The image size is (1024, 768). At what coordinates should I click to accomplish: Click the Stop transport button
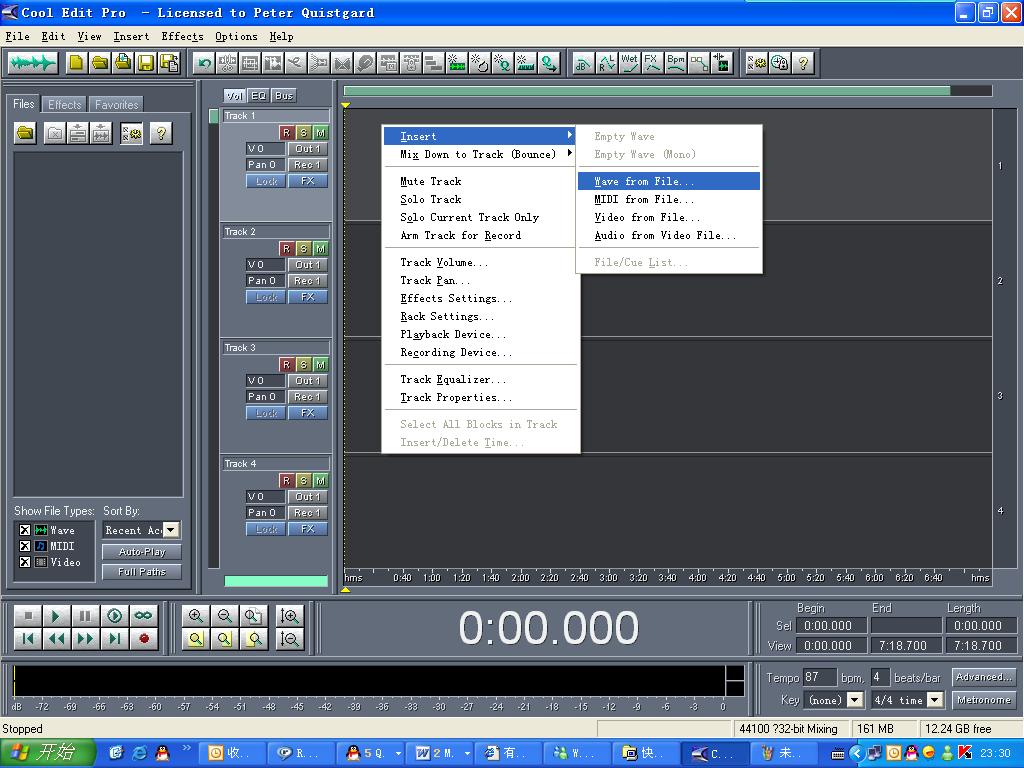click(27, 616)
